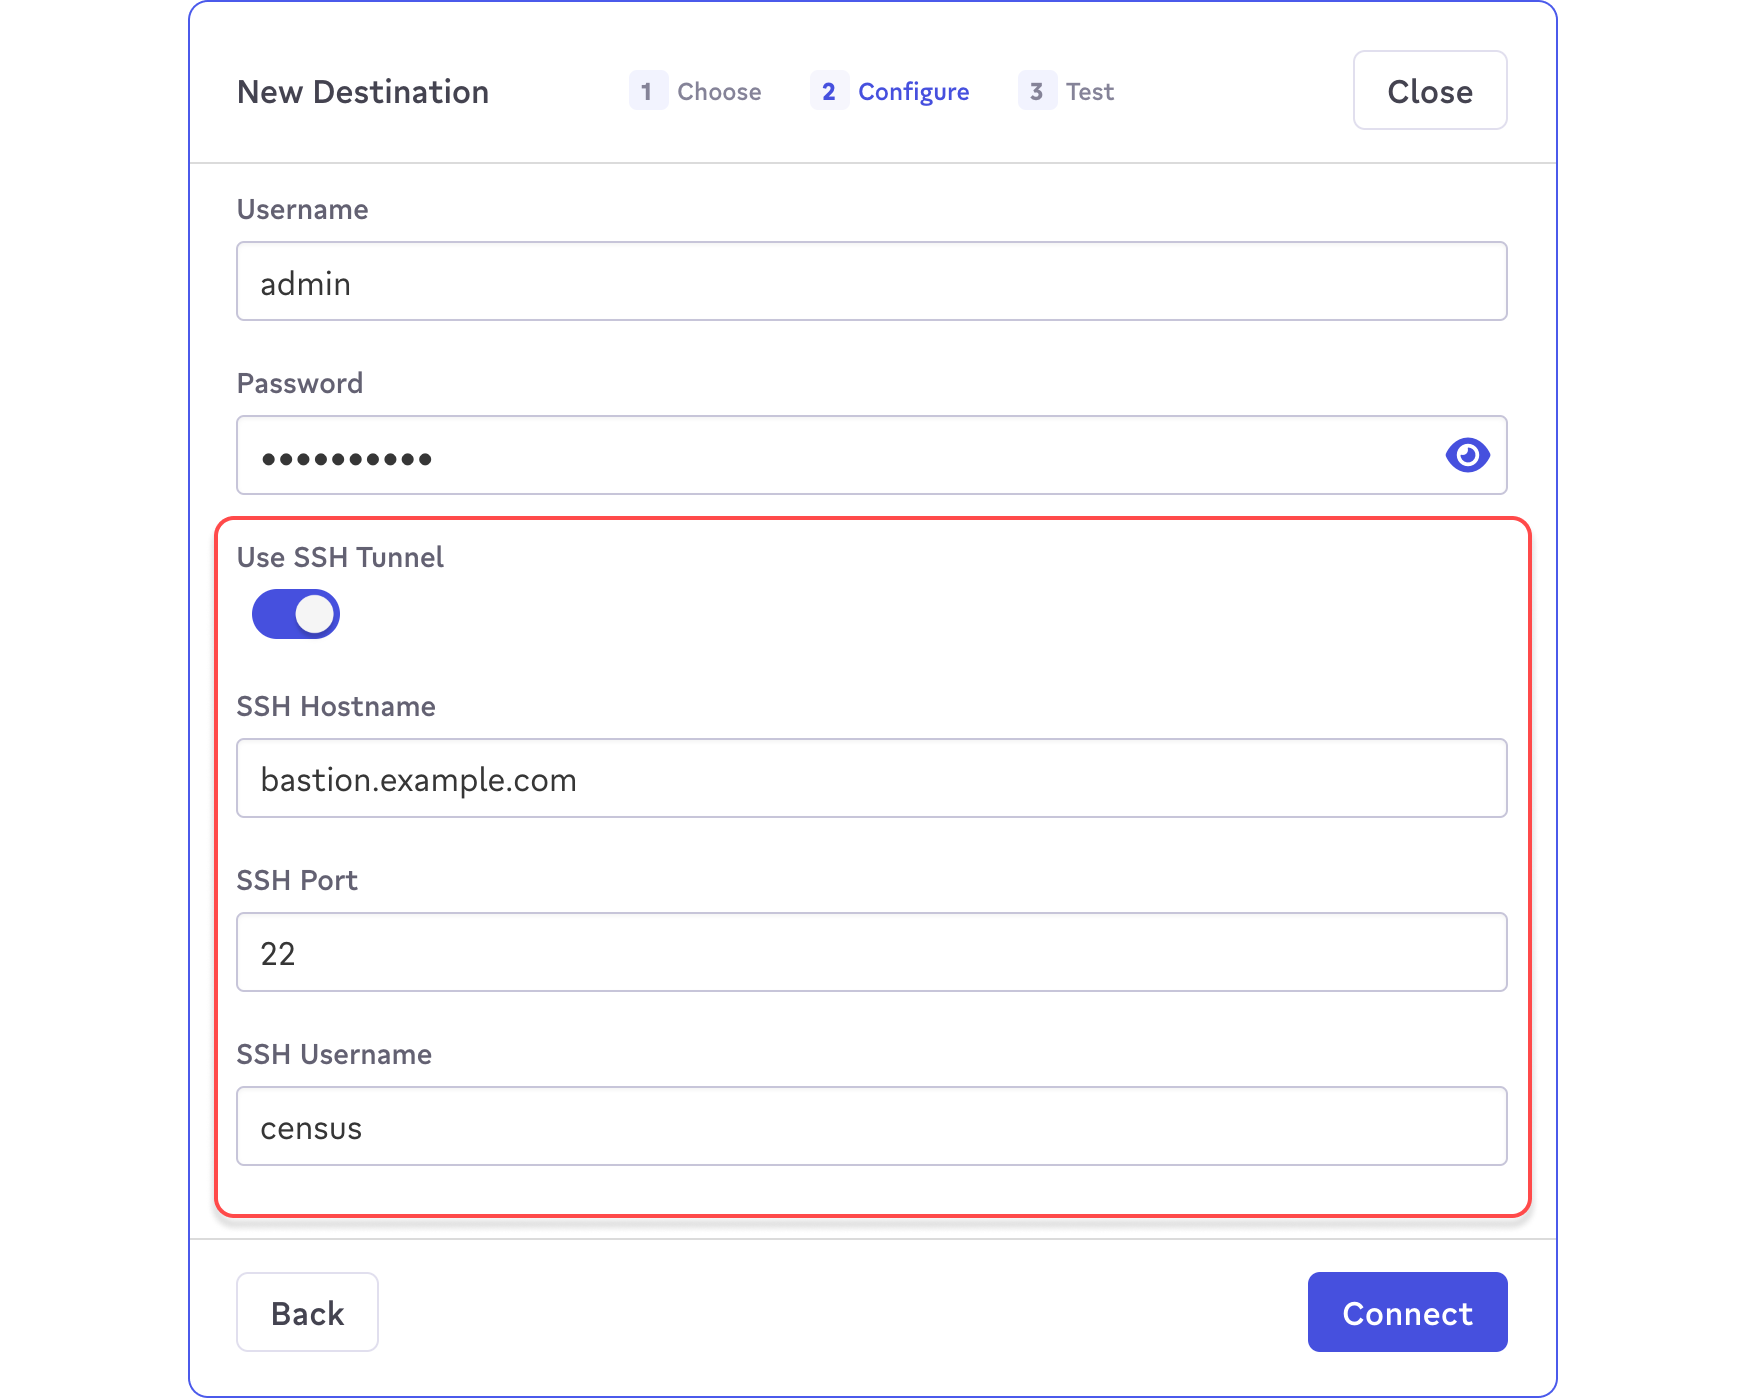Viewport: 1764px width, 1400px height.
Task: Select the Configure step label
Action: pos(913,92)
